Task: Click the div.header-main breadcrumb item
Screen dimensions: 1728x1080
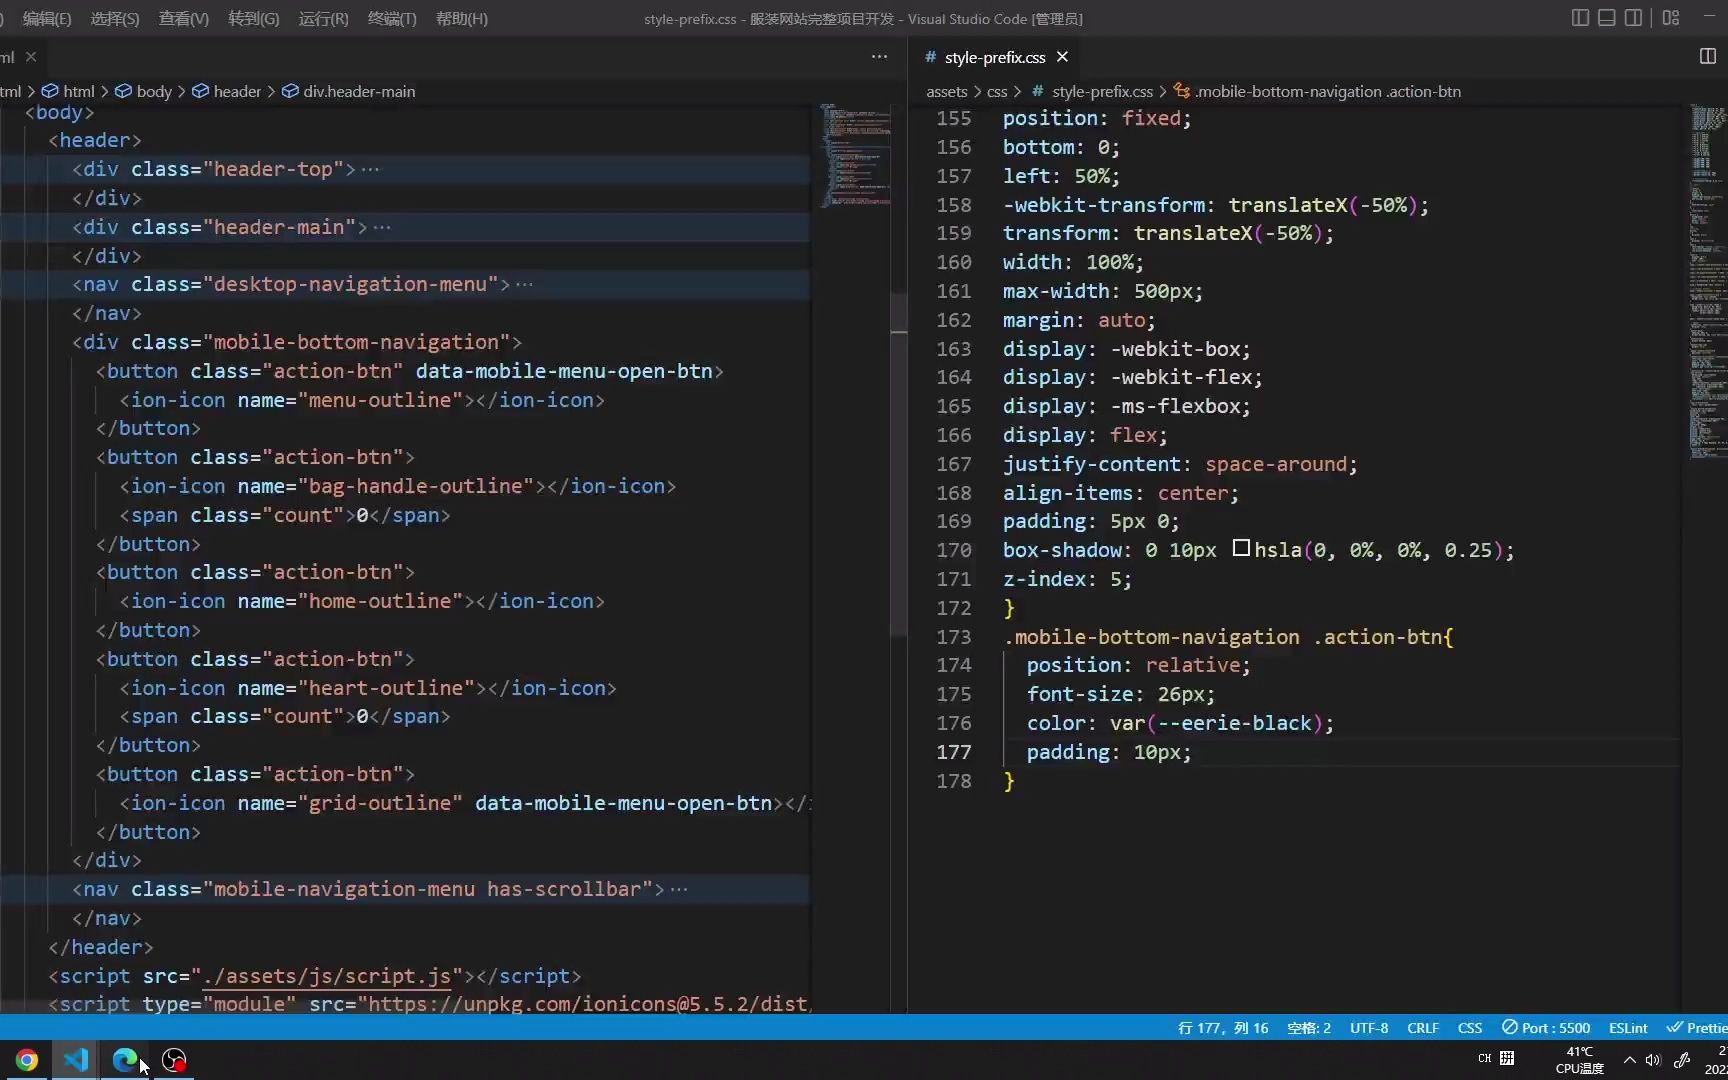Action: (x=348, y=91)
